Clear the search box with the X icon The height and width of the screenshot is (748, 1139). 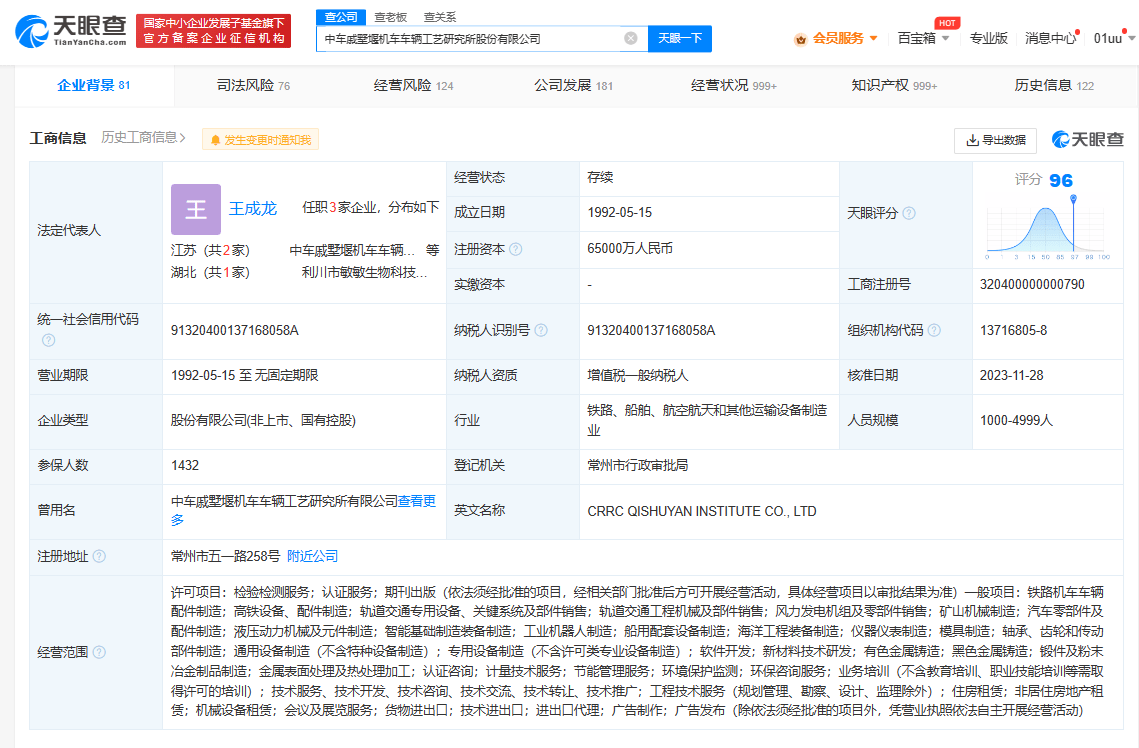631,38
